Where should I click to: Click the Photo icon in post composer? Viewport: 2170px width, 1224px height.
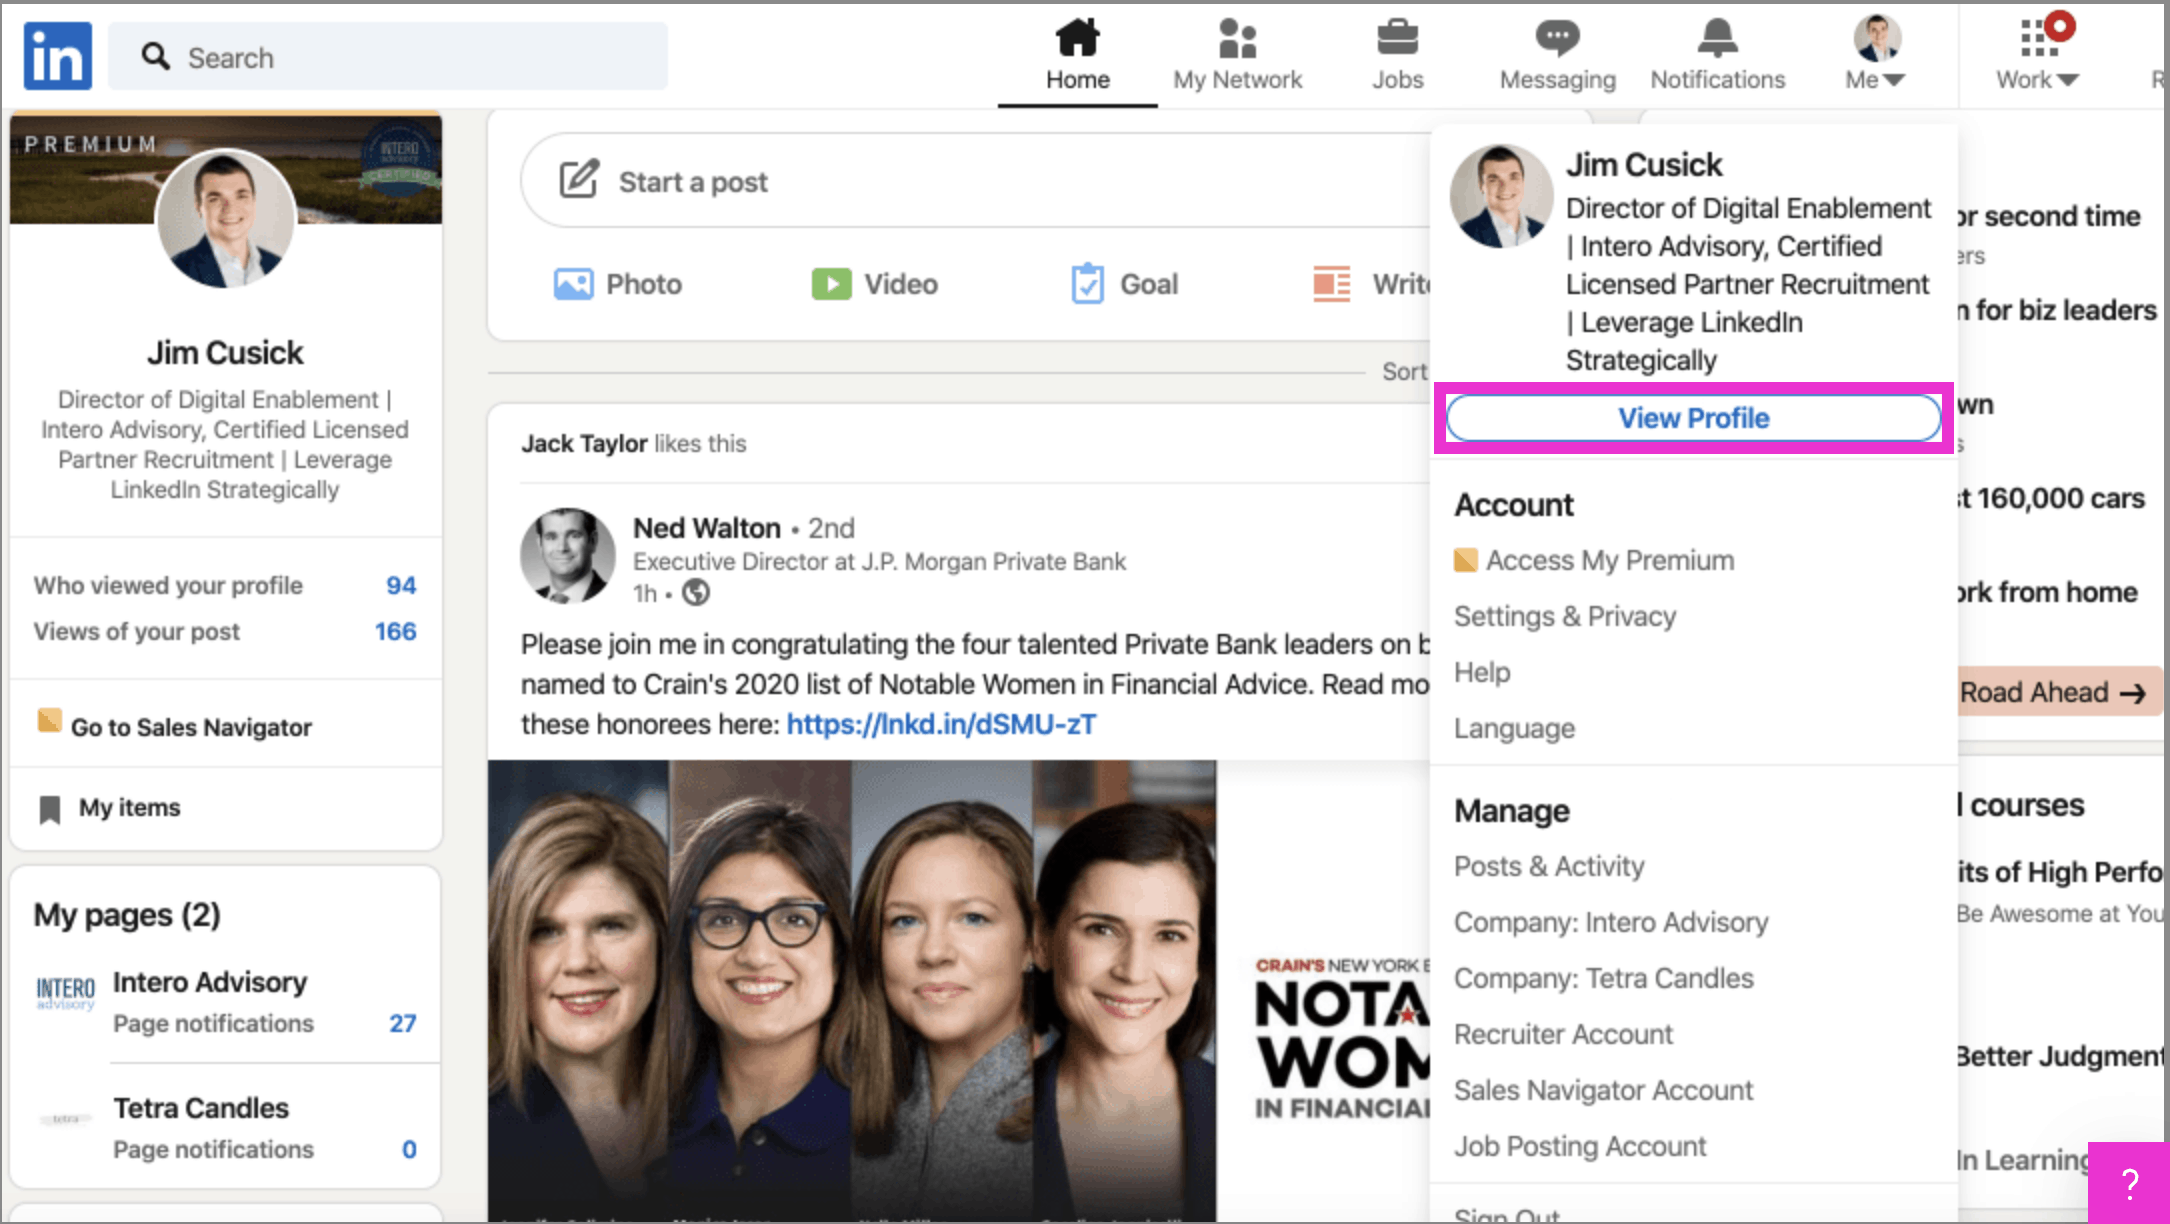[574, 284]
